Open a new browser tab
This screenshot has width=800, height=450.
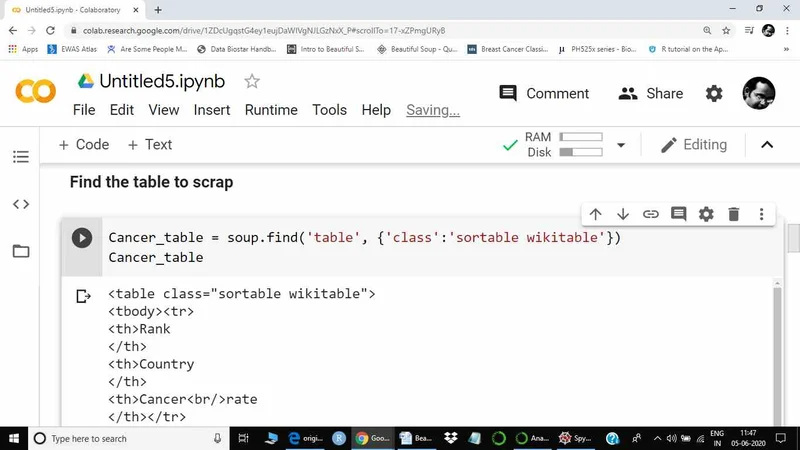pyautogui.click(x=158, y=10)
